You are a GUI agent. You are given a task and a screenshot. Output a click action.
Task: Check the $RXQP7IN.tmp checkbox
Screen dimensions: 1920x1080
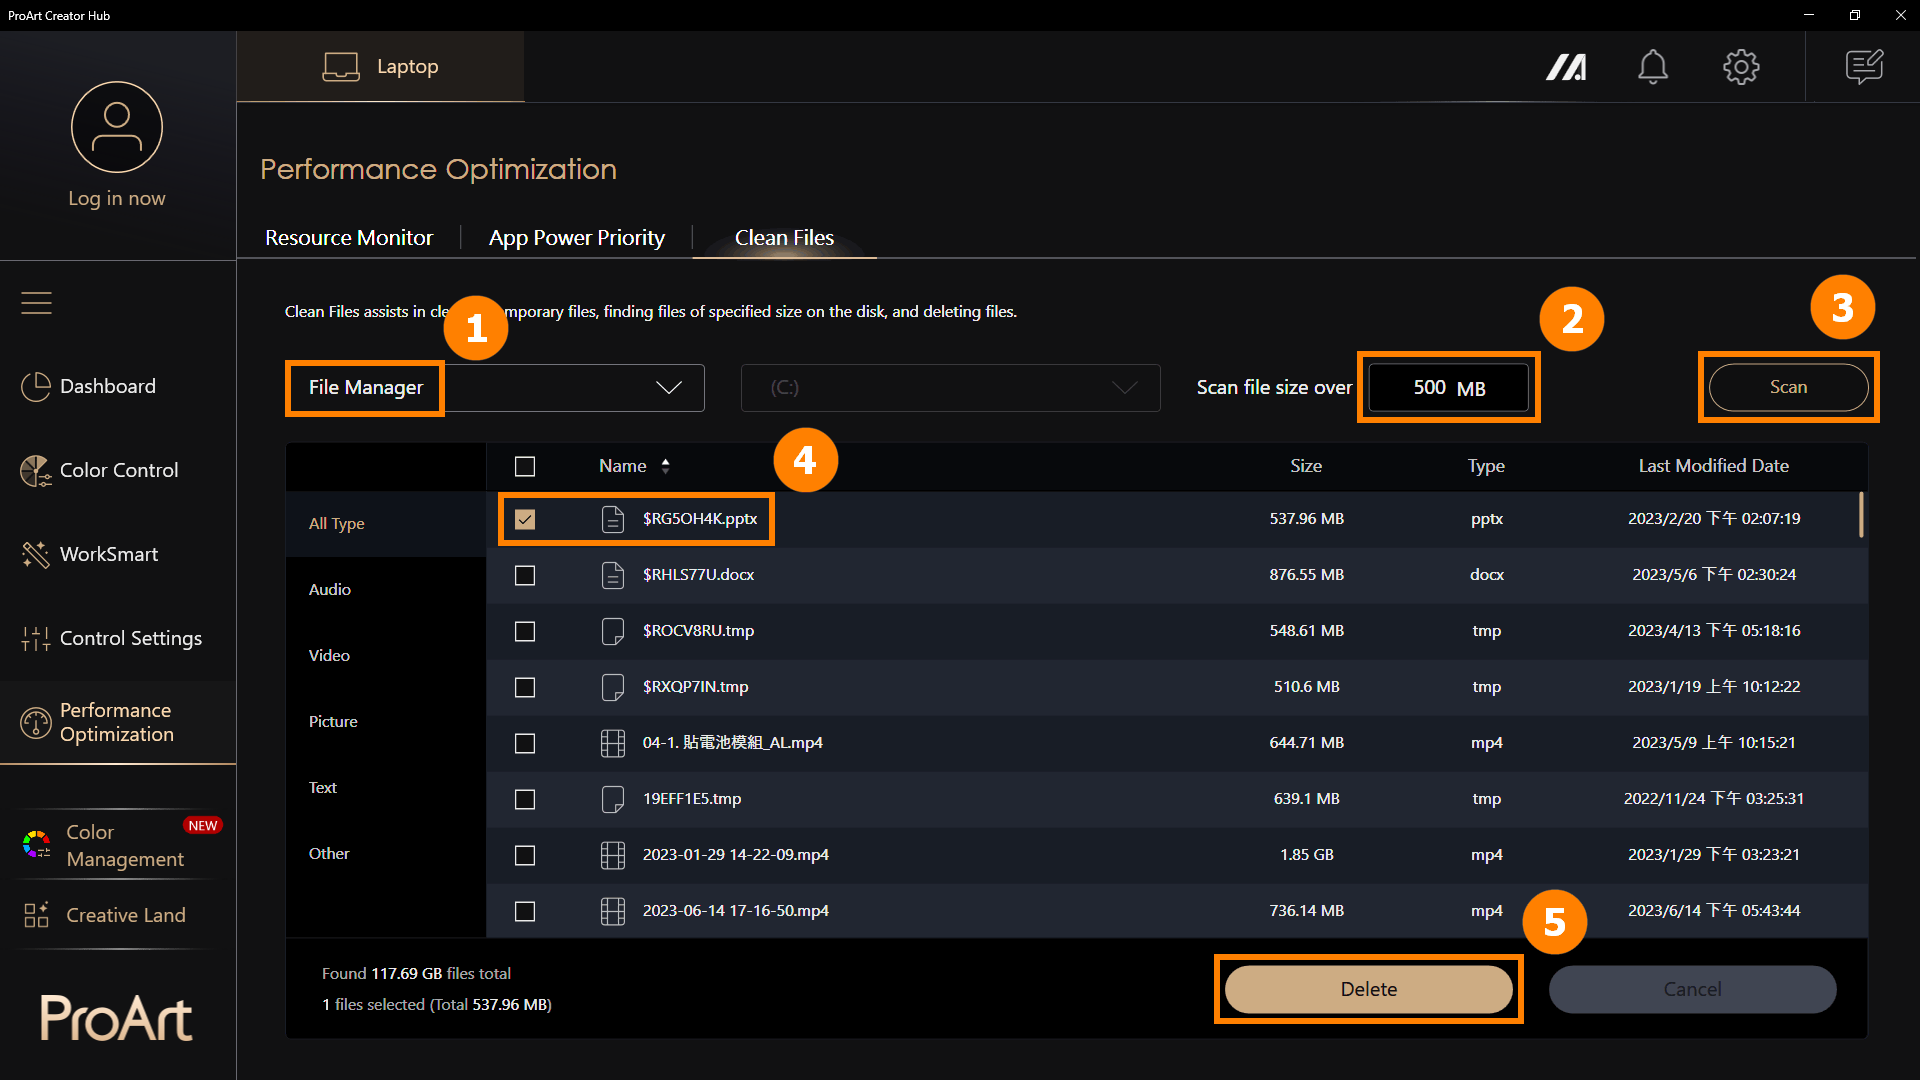coord(525,687)
